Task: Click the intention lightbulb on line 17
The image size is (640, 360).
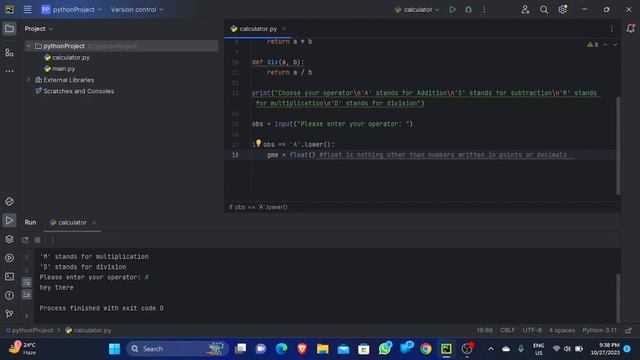Action: click(x=258, y=143)
